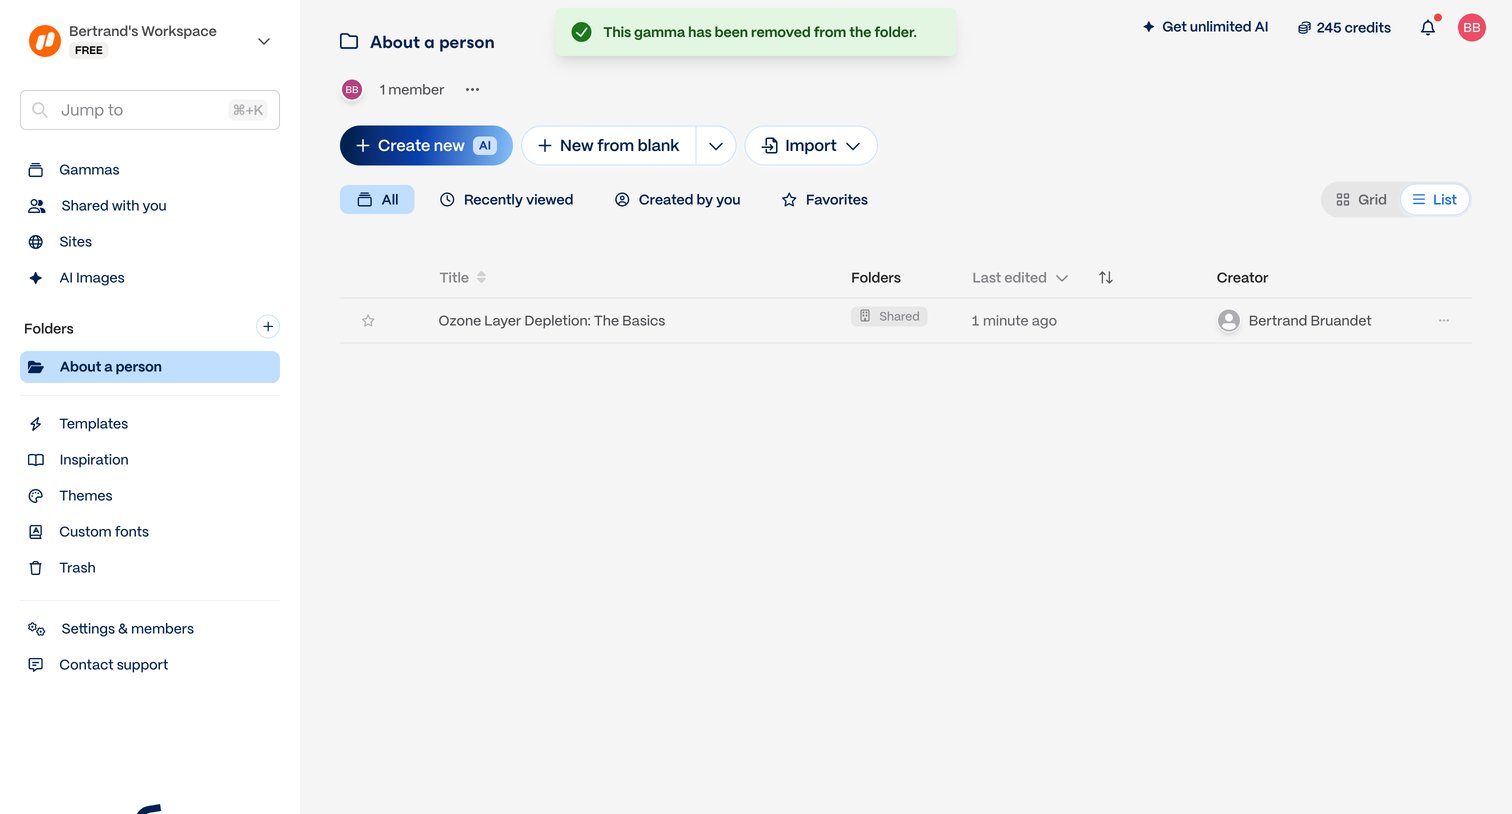Click the folder member avatar BB

coord(352,90)
